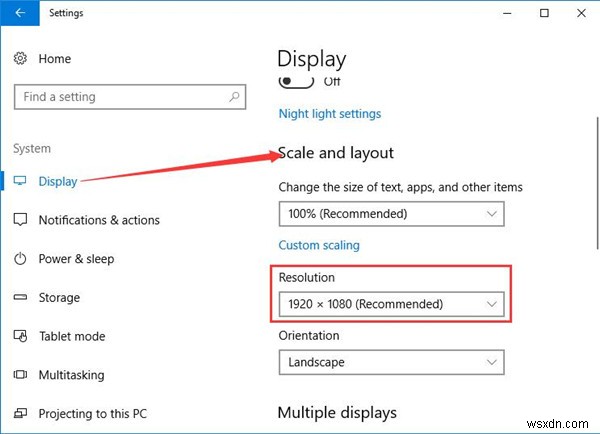Open Night light settings link
600x434 pixels.
329,114
